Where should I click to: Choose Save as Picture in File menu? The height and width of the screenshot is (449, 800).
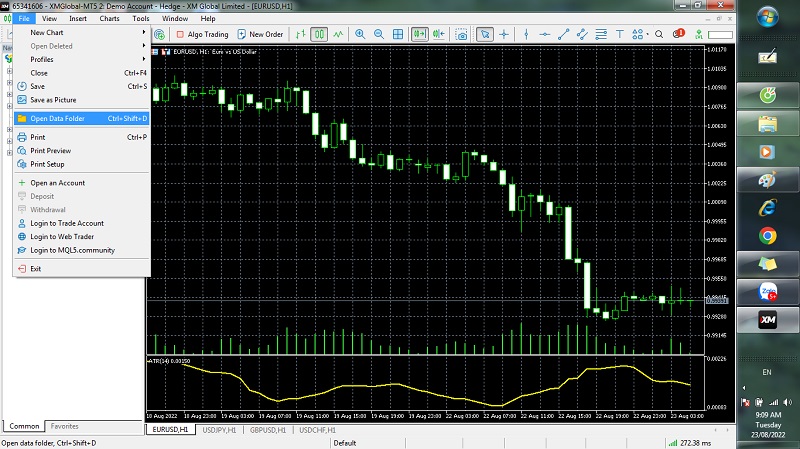[x=53, y=100]
